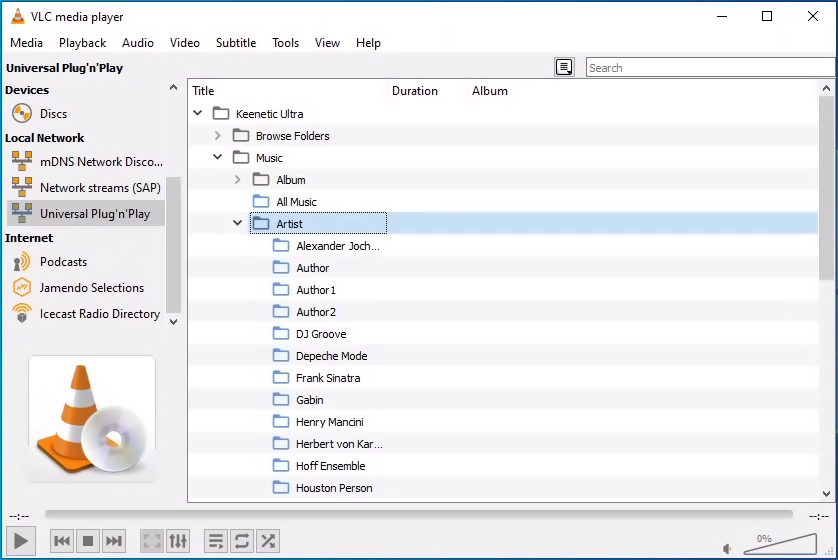838x560 pixels.
Task: Skip to next track
Action: (114, 541)
